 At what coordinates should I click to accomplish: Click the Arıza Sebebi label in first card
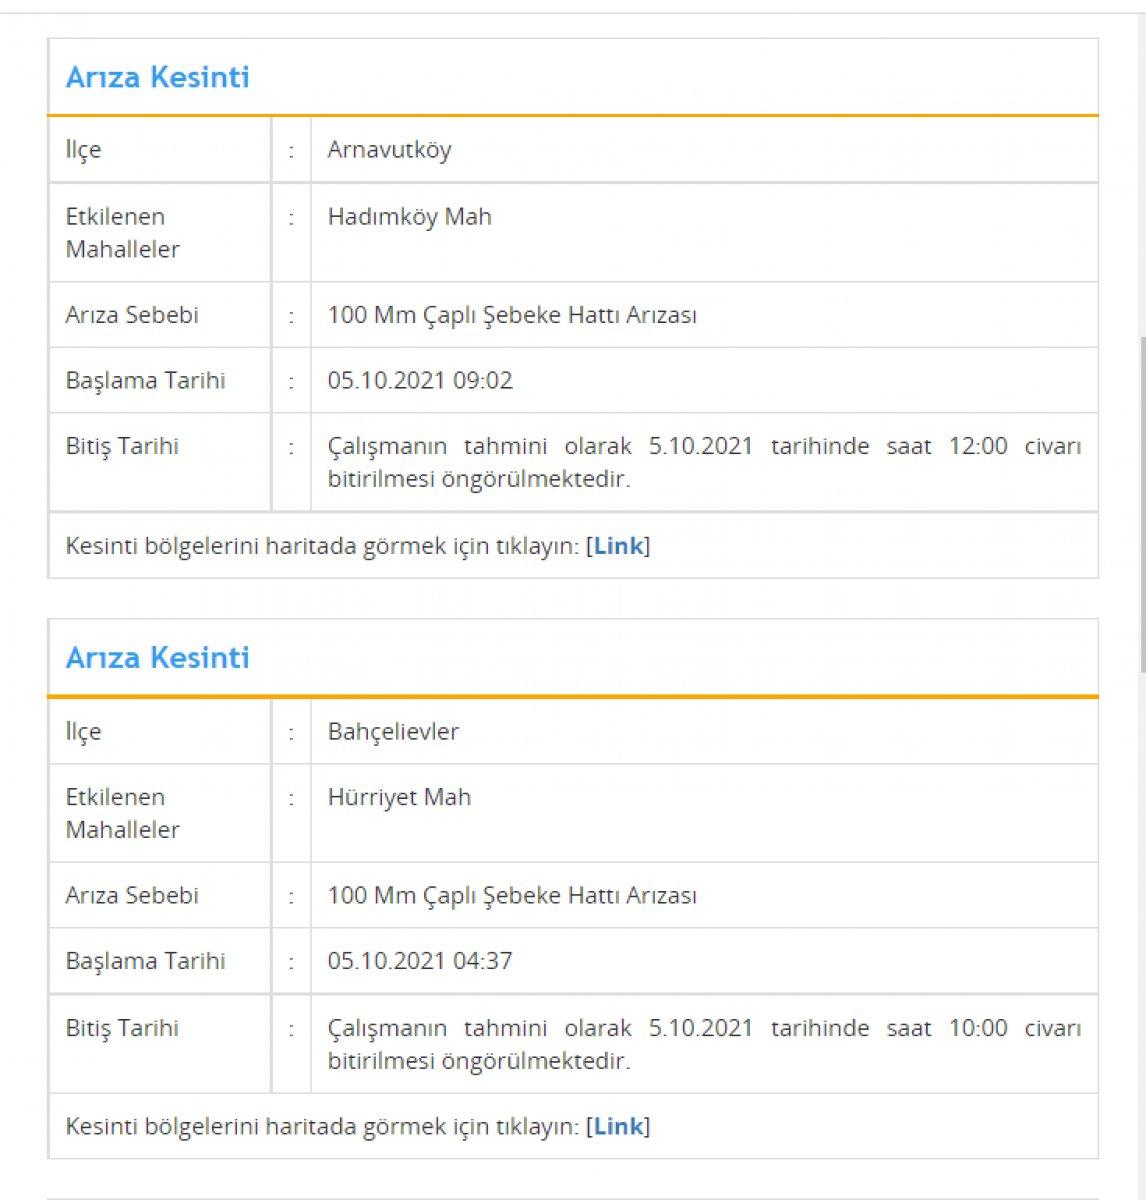coord(124,316)
